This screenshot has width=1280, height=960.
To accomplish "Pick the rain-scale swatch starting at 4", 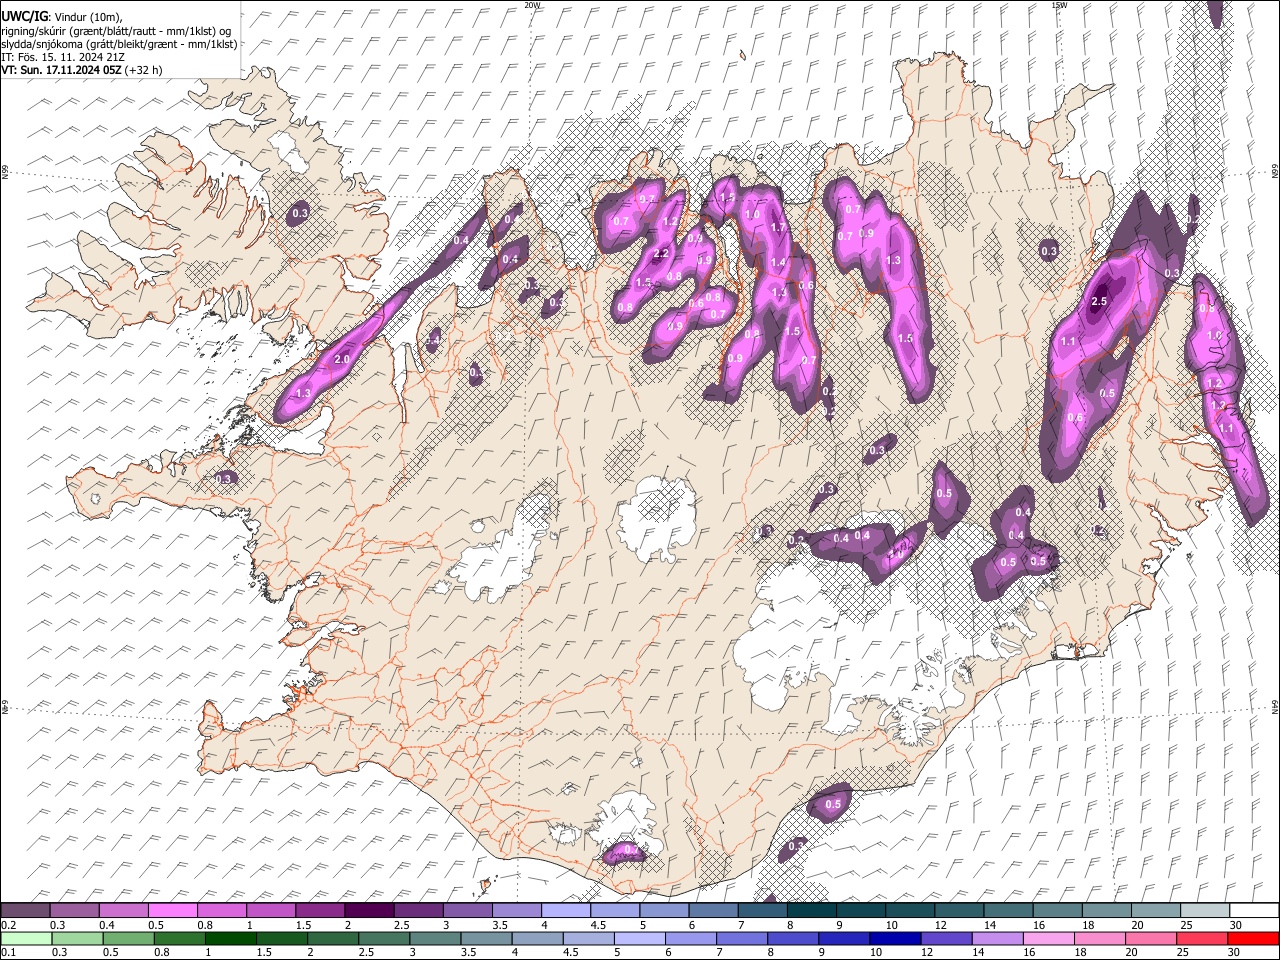I will 537,938.
